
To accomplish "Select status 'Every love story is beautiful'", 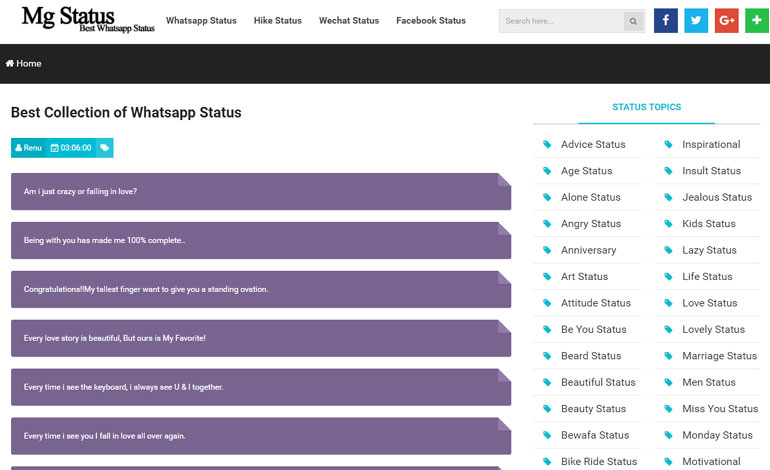I will click(x=261, y=338).
